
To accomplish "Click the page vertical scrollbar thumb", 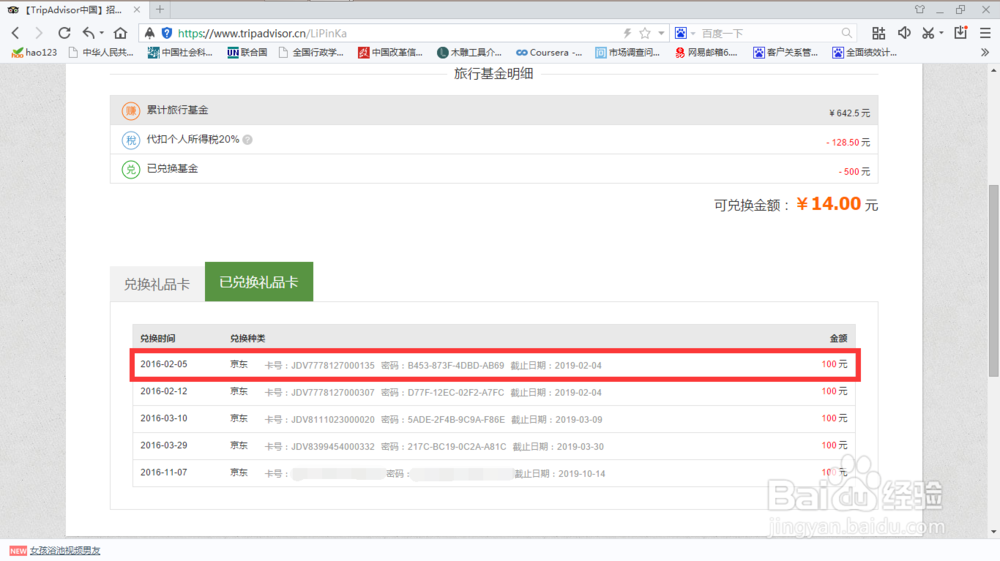I will [x=994, y=280].
